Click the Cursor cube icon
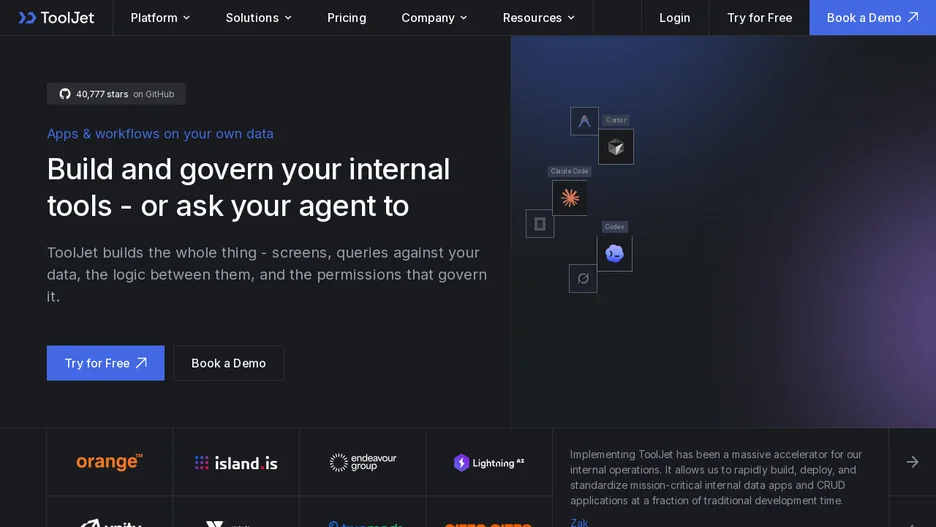Screen dimensions: 936x527 coord(615,147)
